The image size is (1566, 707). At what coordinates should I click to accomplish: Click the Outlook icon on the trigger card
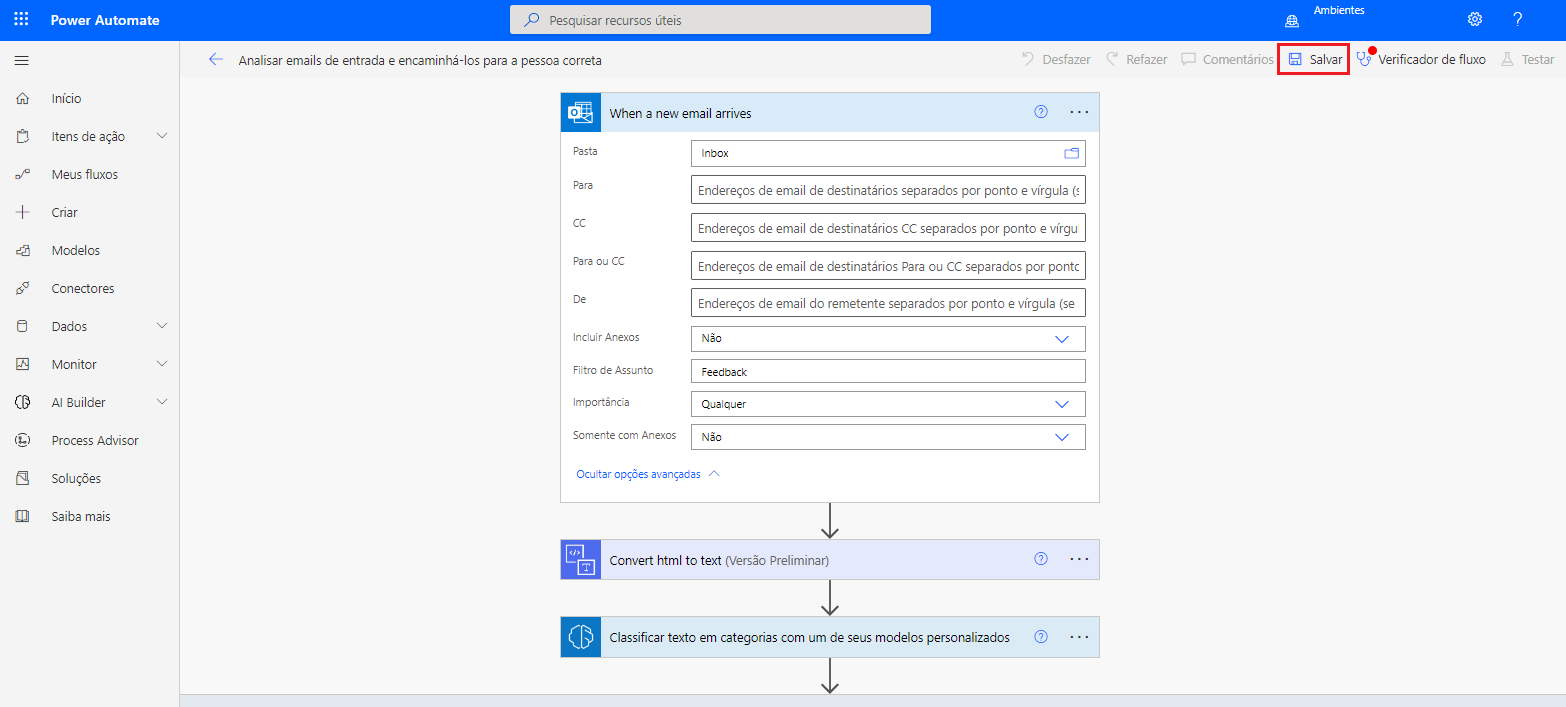[581, 112]
